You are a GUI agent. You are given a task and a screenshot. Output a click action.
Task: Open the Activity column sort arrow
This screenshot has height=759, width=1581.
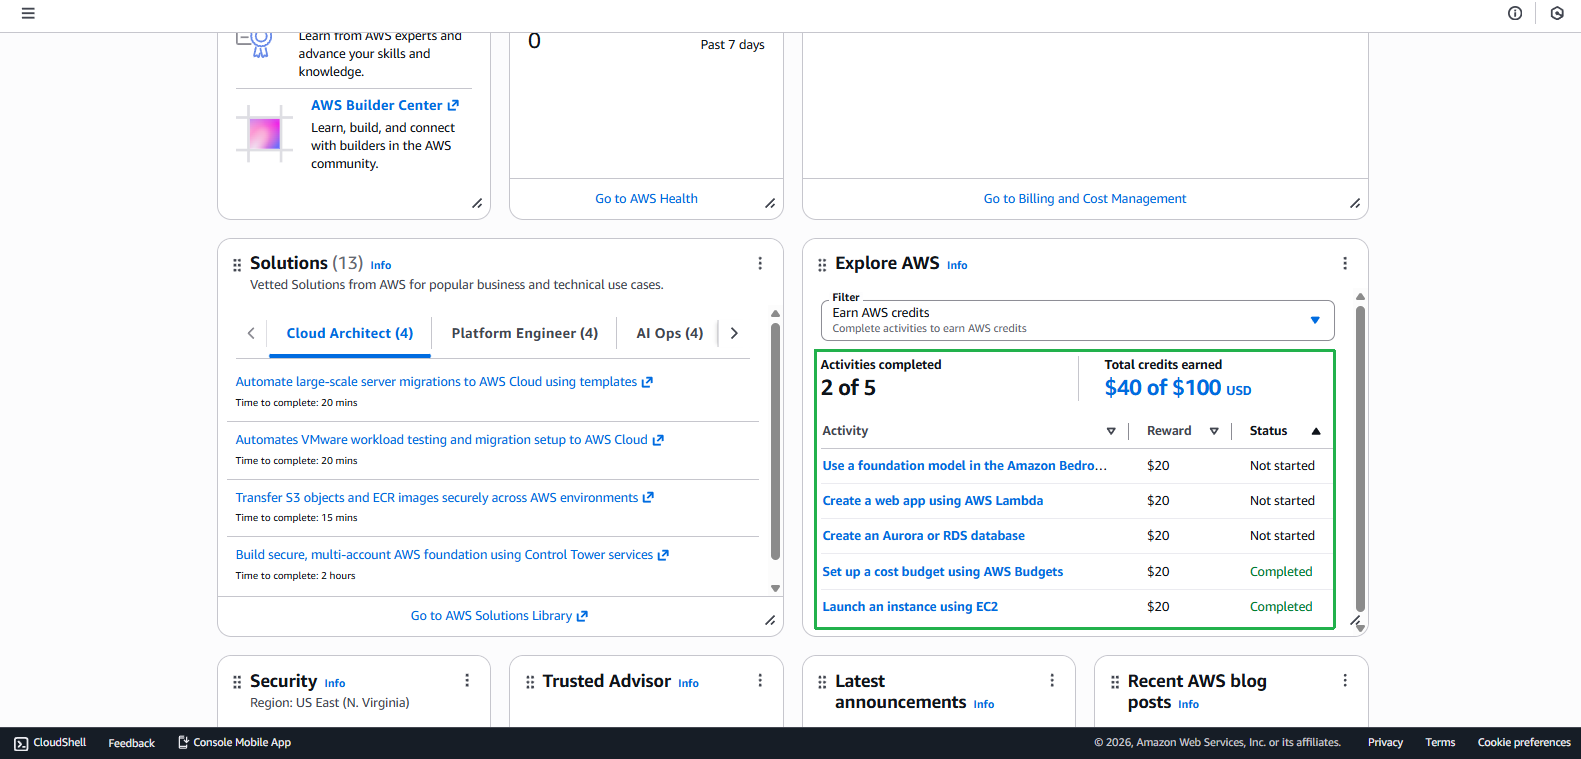(1111, 431)
